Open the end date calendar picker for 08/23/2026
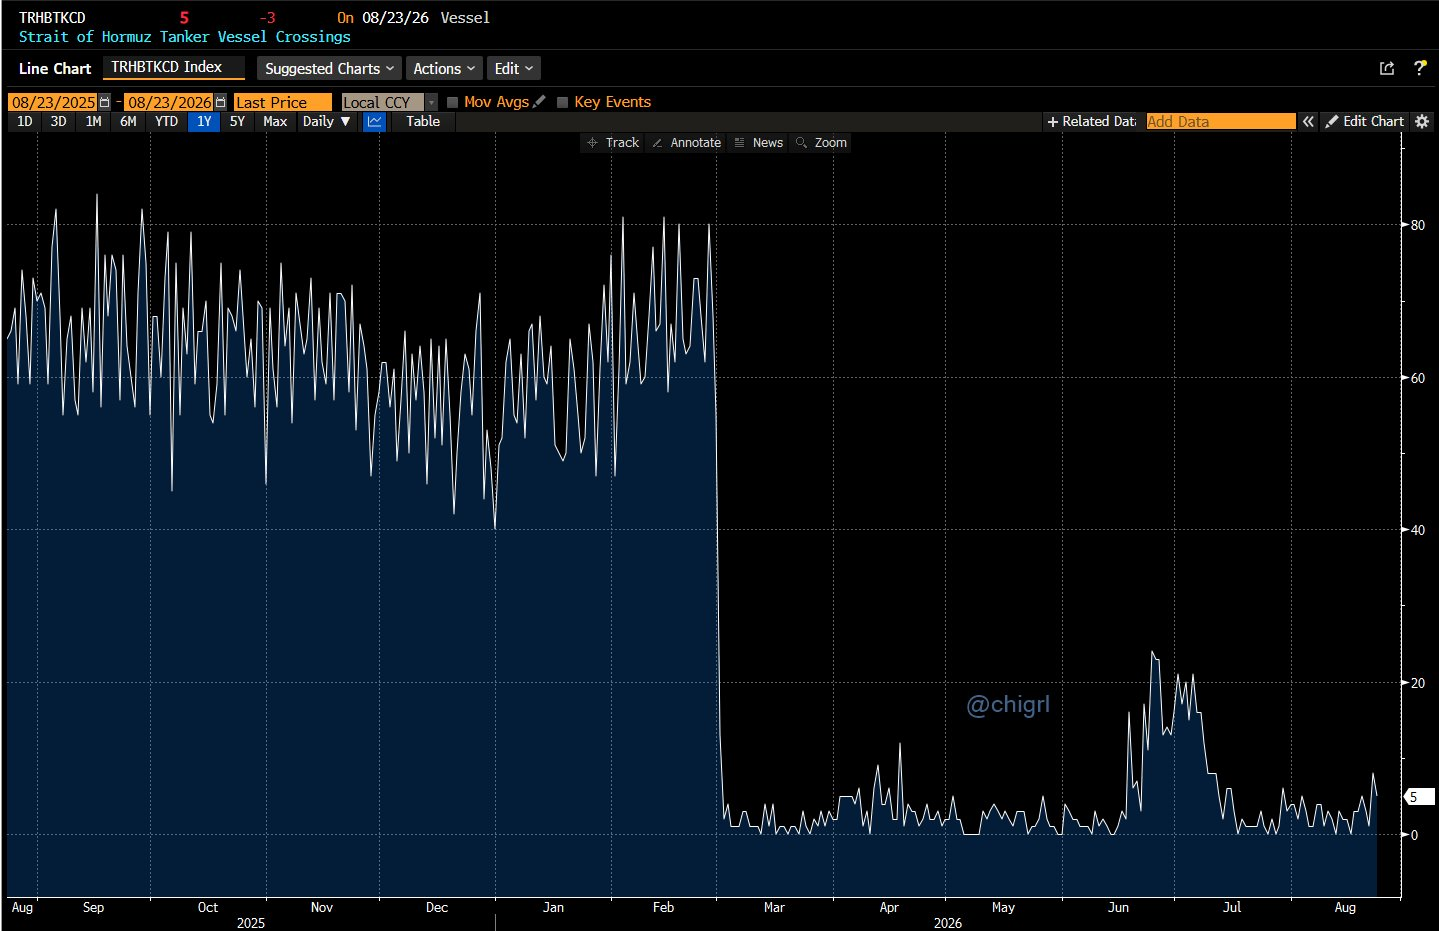 [221, 102]
